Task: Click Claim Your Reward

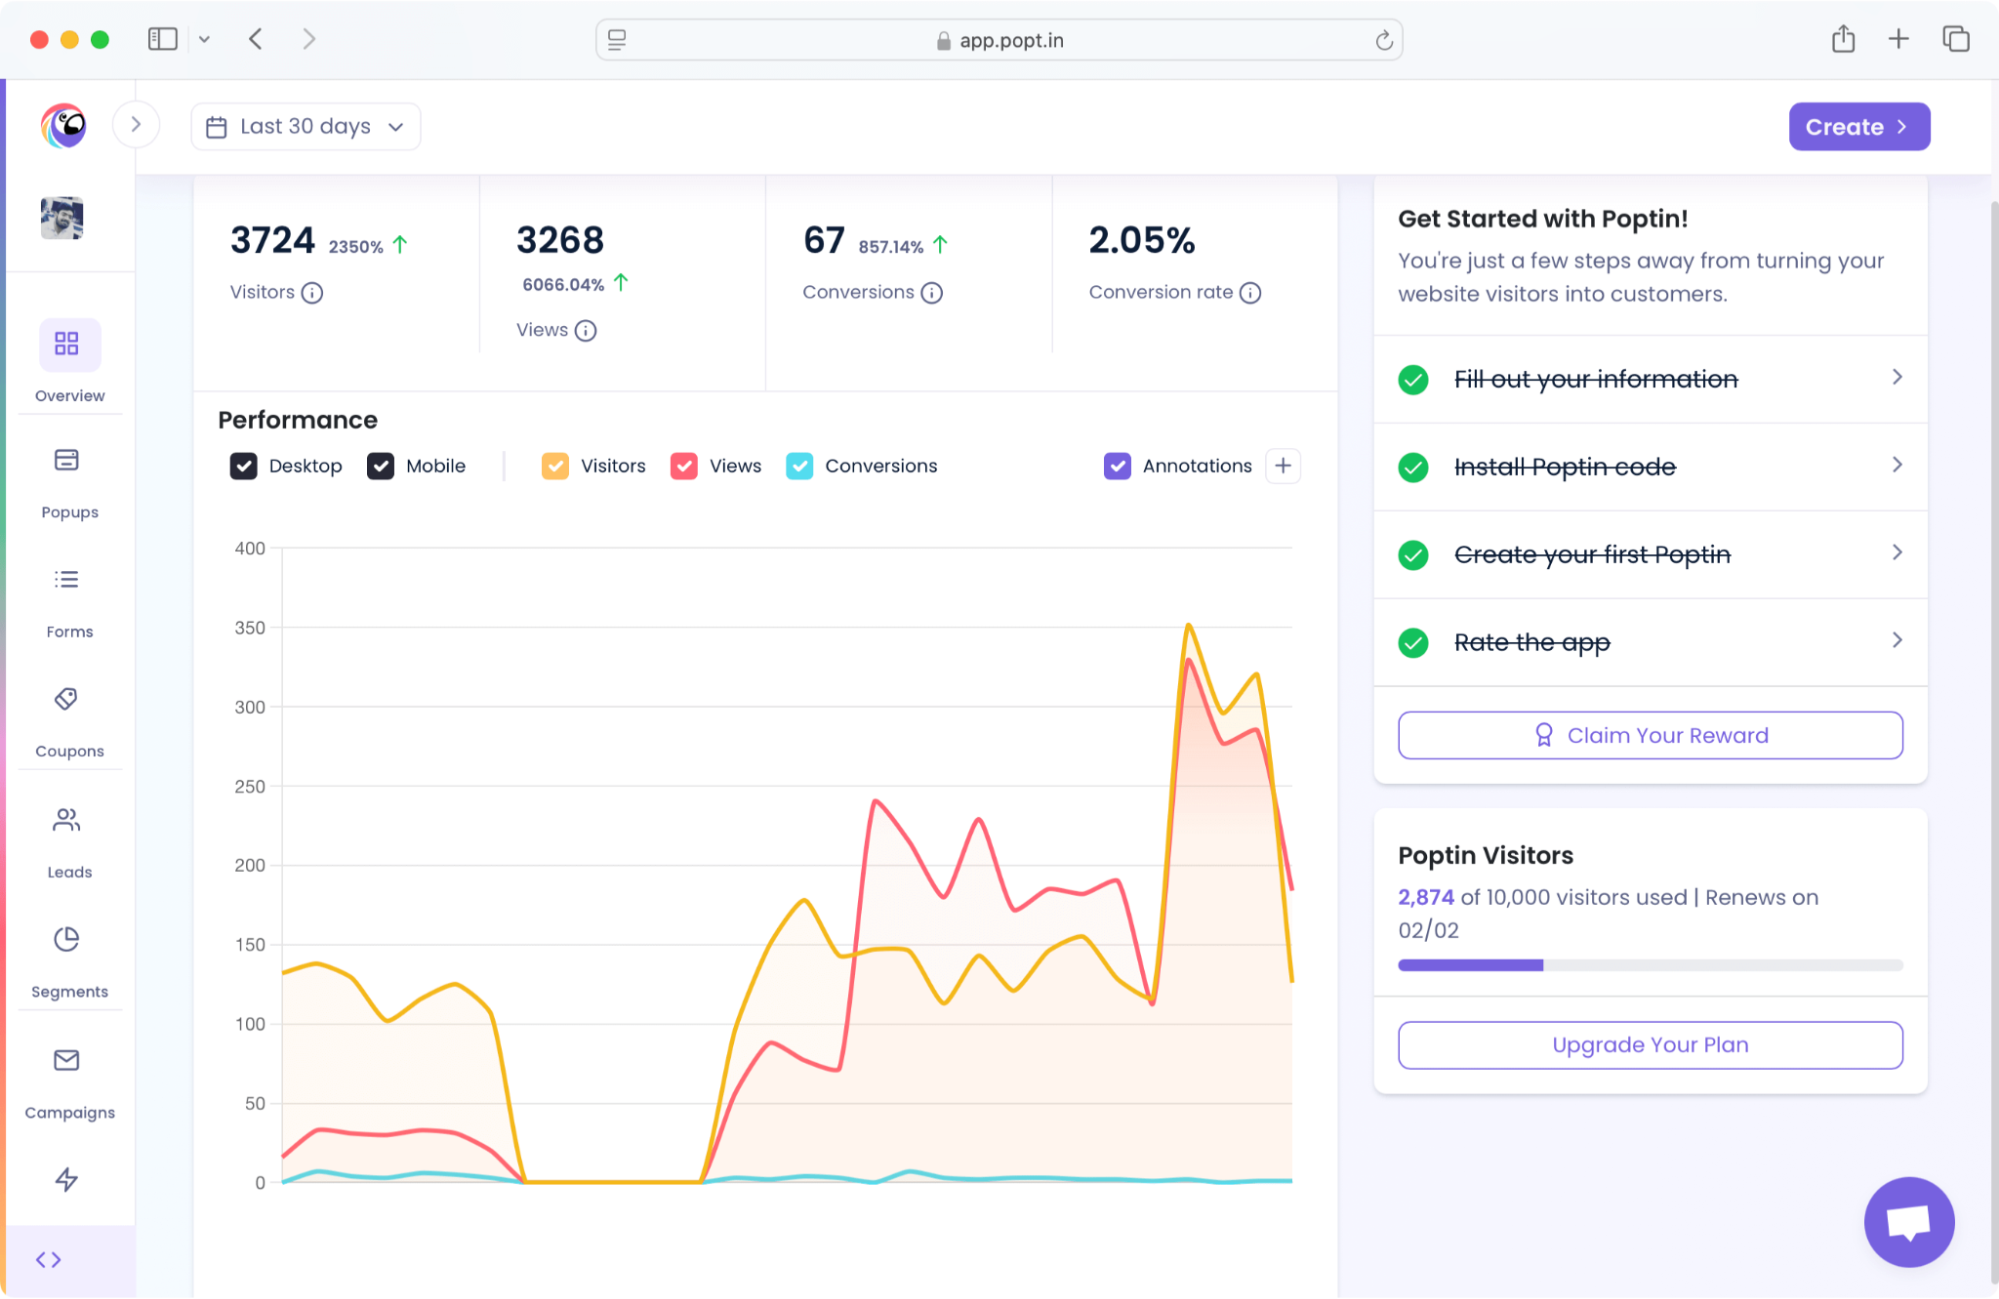Action: [x=1649, y=735]
